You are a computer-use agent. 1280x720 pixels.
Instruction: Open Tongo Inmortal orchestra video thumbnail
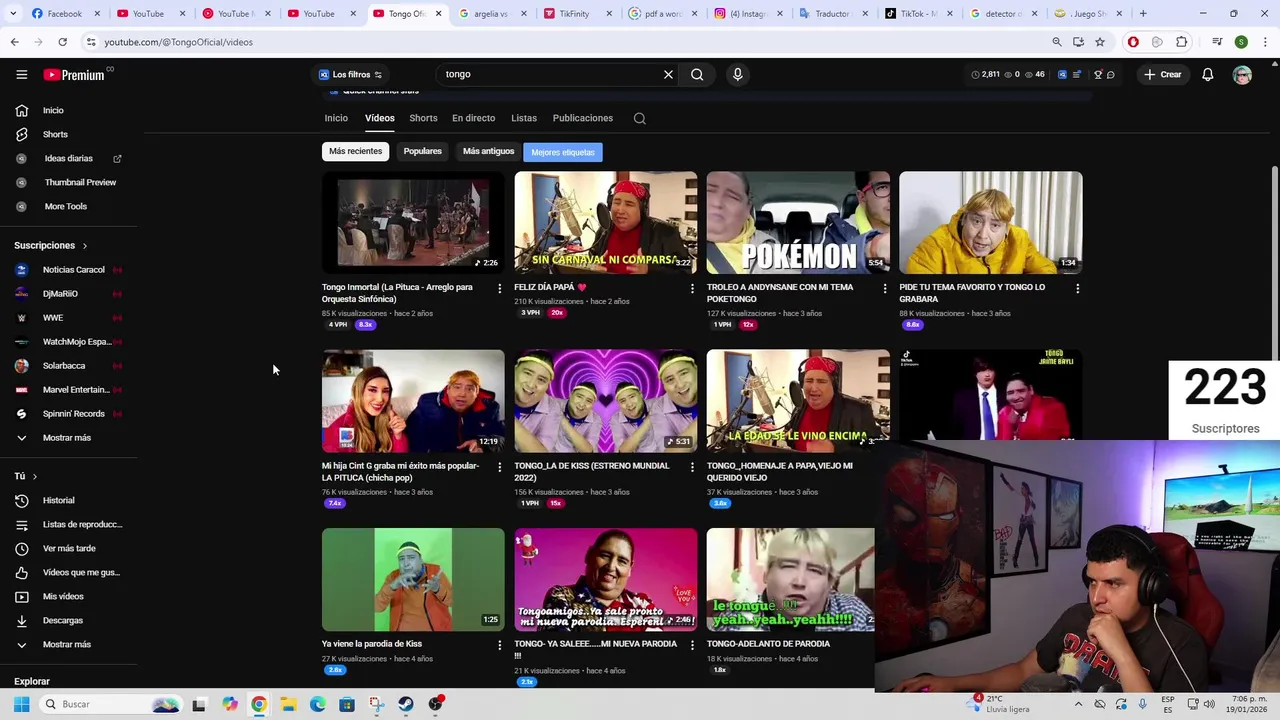[x=413, y=222]
